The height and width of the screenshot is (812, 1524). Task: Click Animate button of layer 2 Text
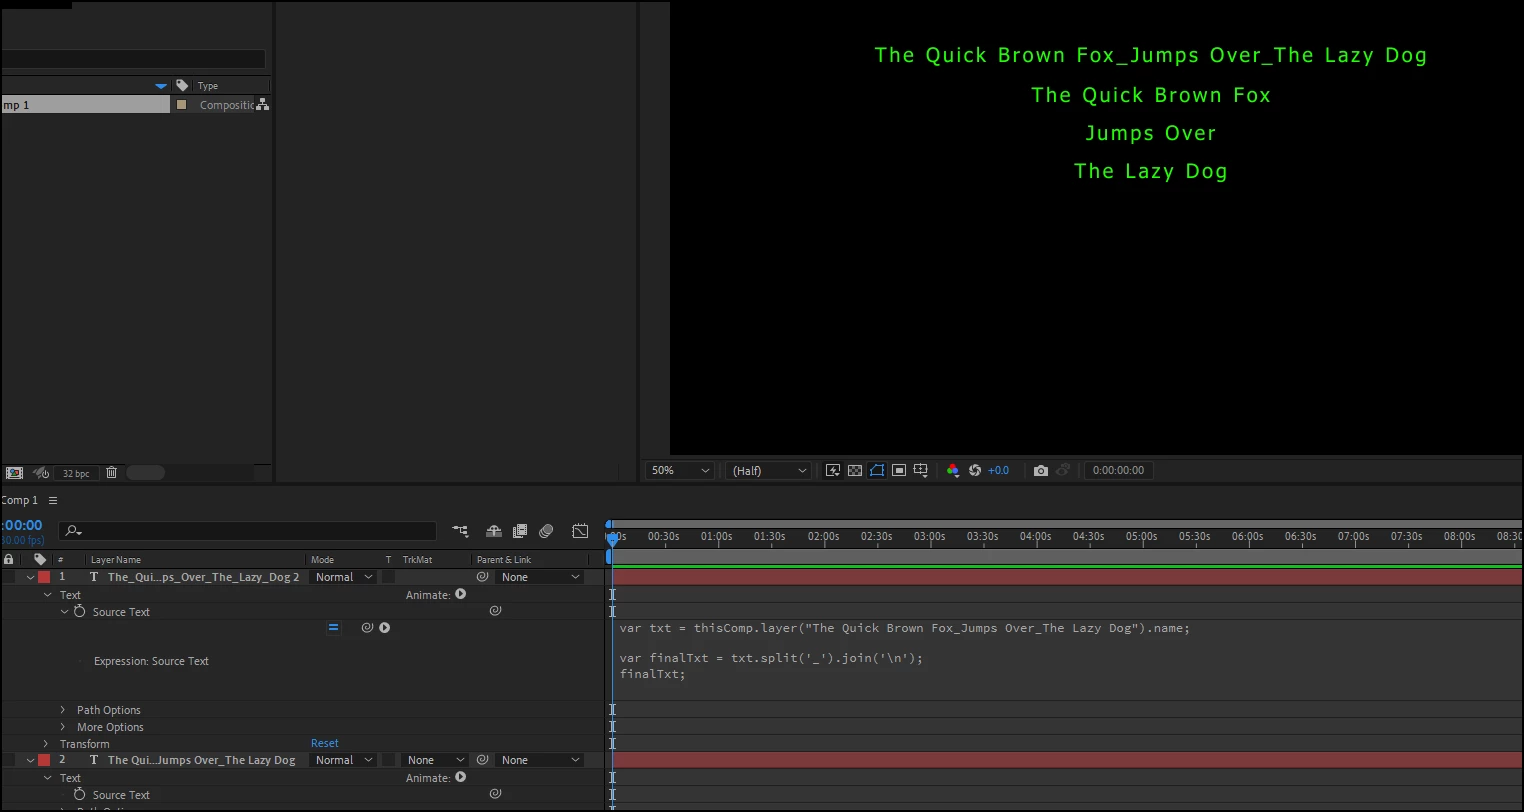coord(461,777)
